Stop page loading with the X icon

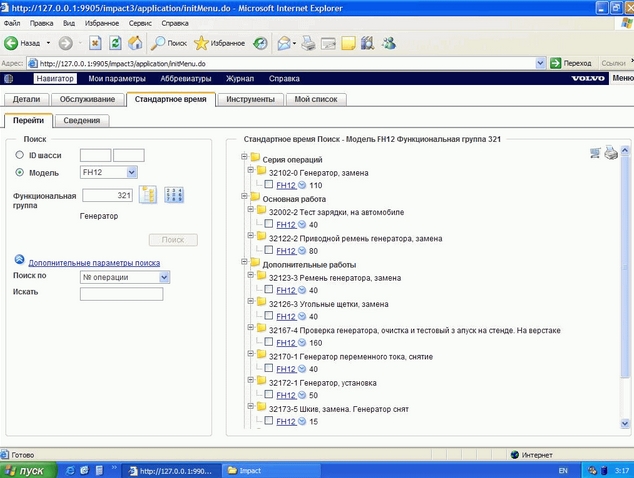[95, 43]
